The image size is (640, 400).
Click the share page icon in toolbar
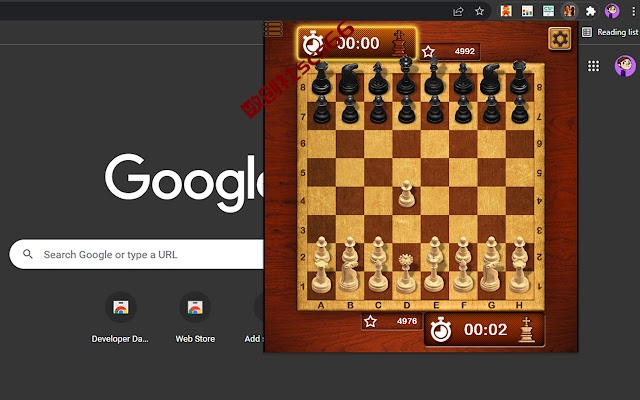click(x=458, y=11)
